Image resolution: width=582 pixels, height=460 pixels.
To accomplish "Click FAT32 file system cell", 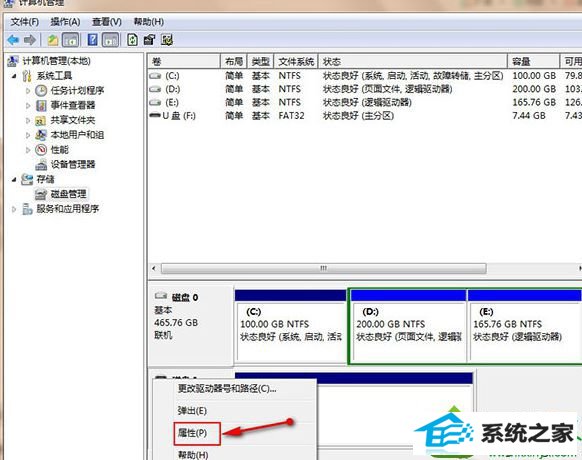I will [292, 115].
